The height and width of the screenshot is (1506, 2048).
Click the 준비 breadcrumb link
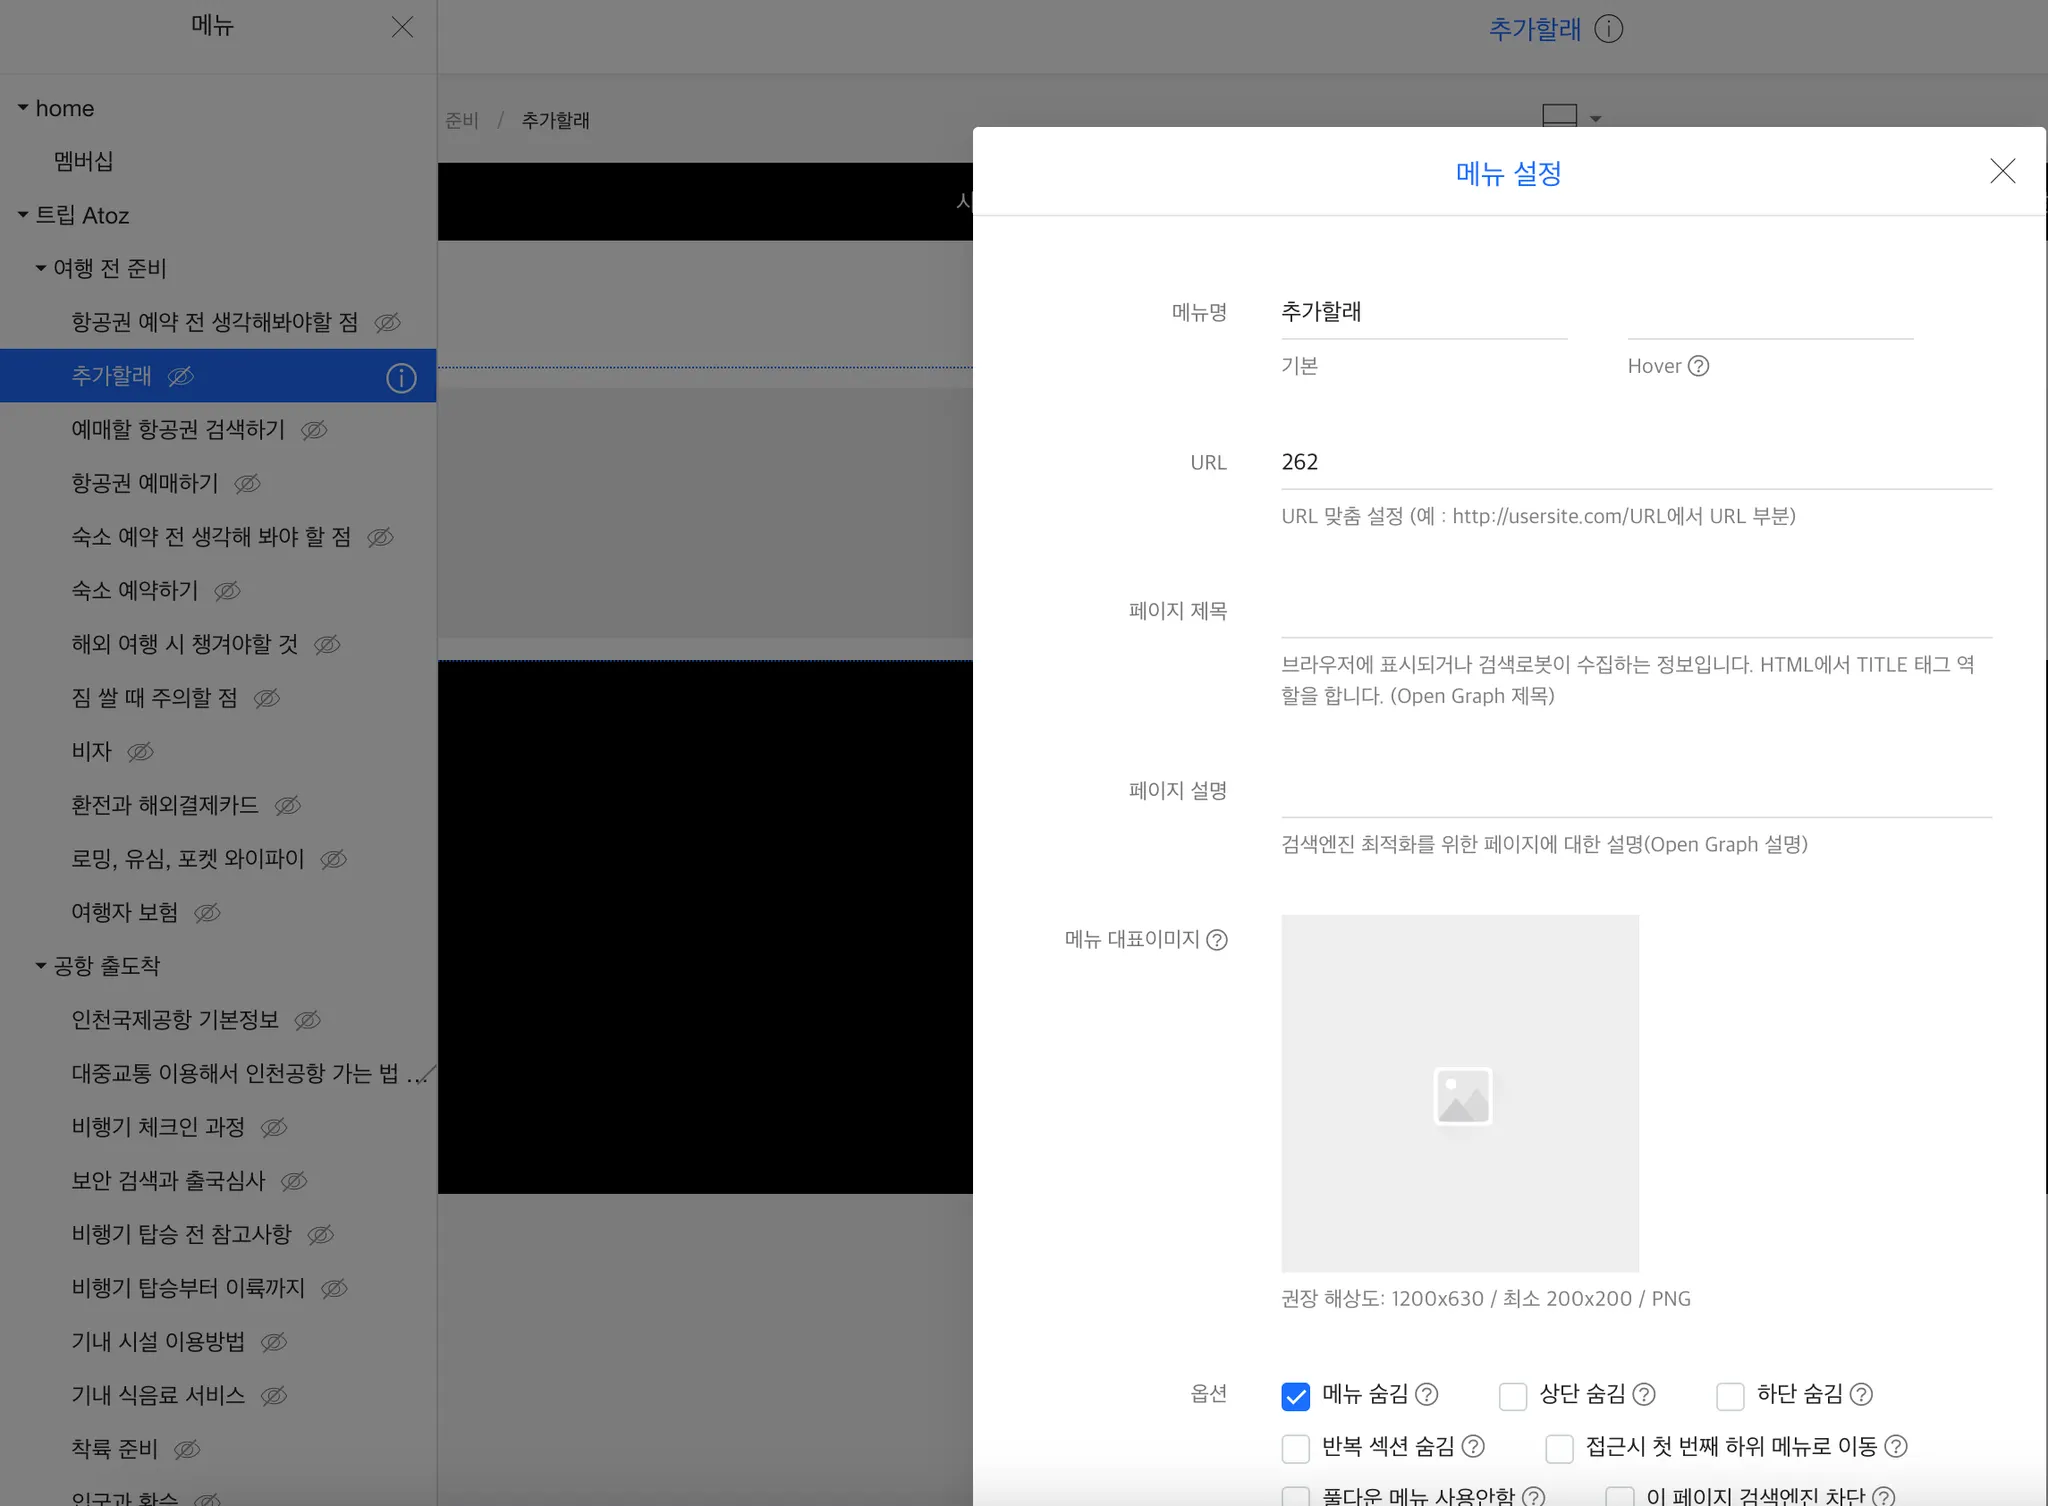pyautogui.click(x=461, y=121)
